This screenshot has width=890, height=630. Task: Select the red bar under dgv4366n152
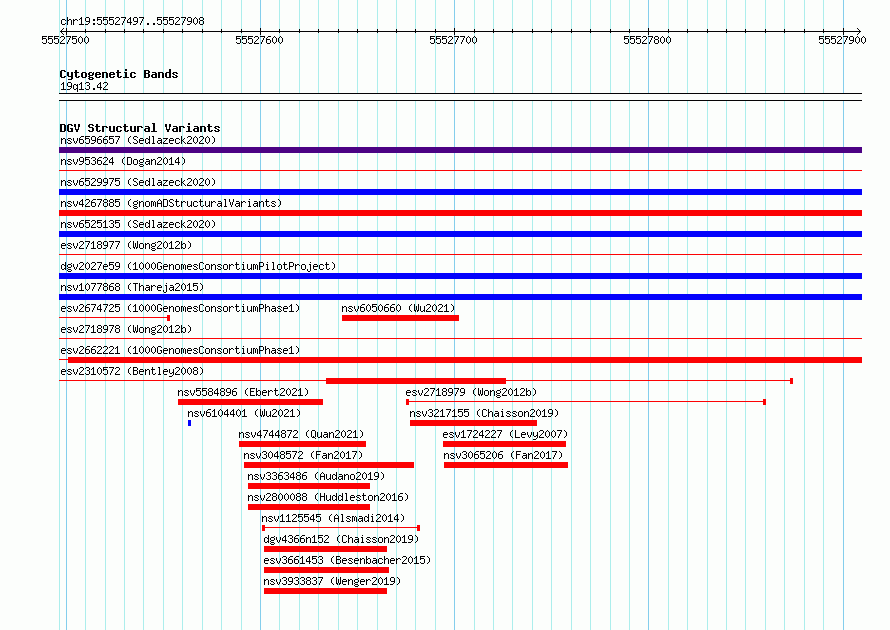coord(325,549)
